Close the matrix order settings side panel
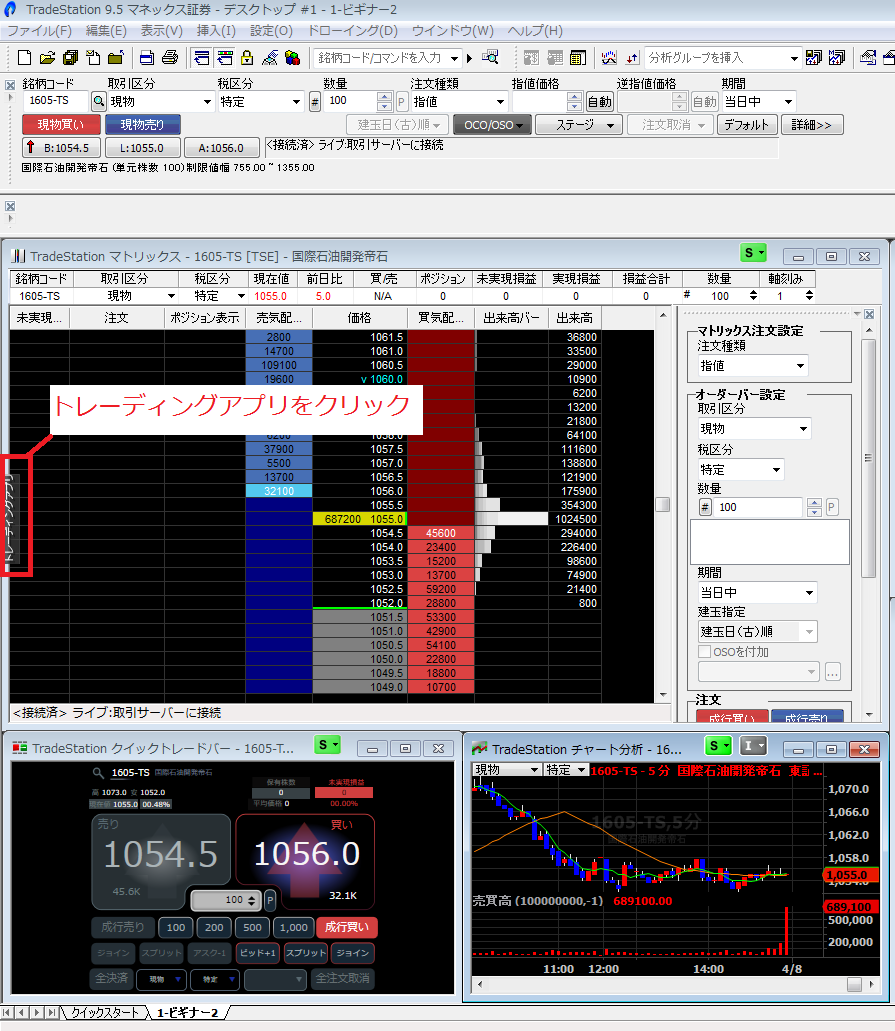 pyautogui.click(x=869, y=314)
